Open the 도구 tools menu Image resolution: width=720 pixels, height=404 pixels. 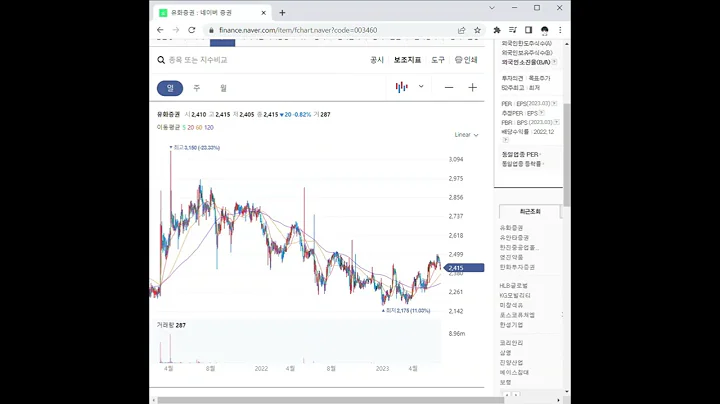(x=438, y=60)
